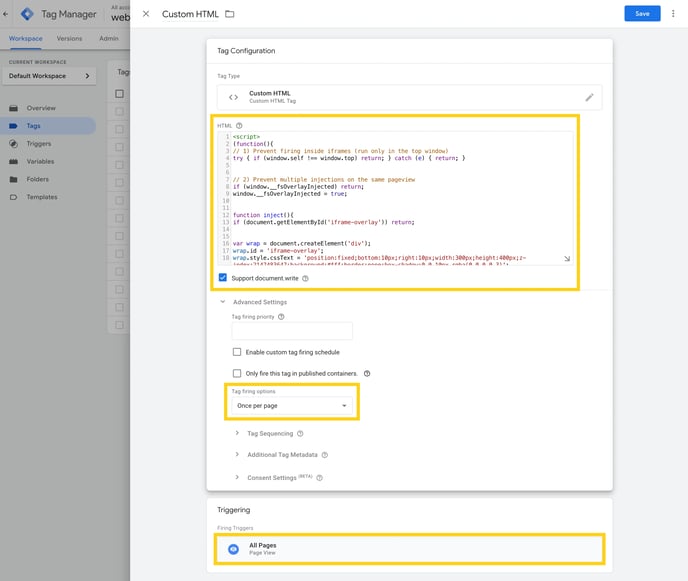Expand the Tag Sequencing section
The height and width of the screenshot is (581, 688).
point(237,433)
